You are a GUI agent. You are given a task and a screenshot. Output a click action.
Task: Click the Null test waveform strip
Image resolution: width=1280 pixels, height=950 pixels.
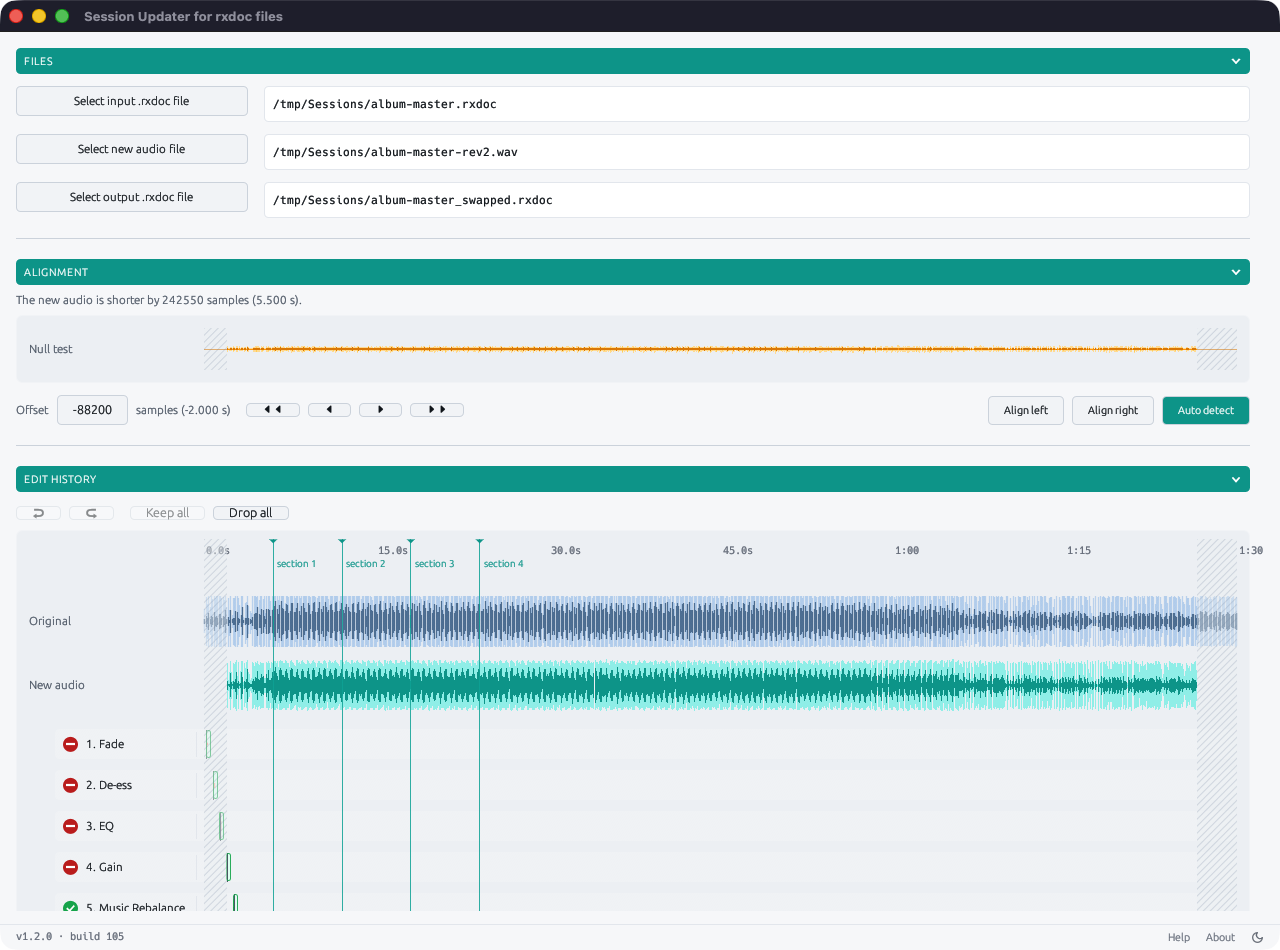point(720,349)
